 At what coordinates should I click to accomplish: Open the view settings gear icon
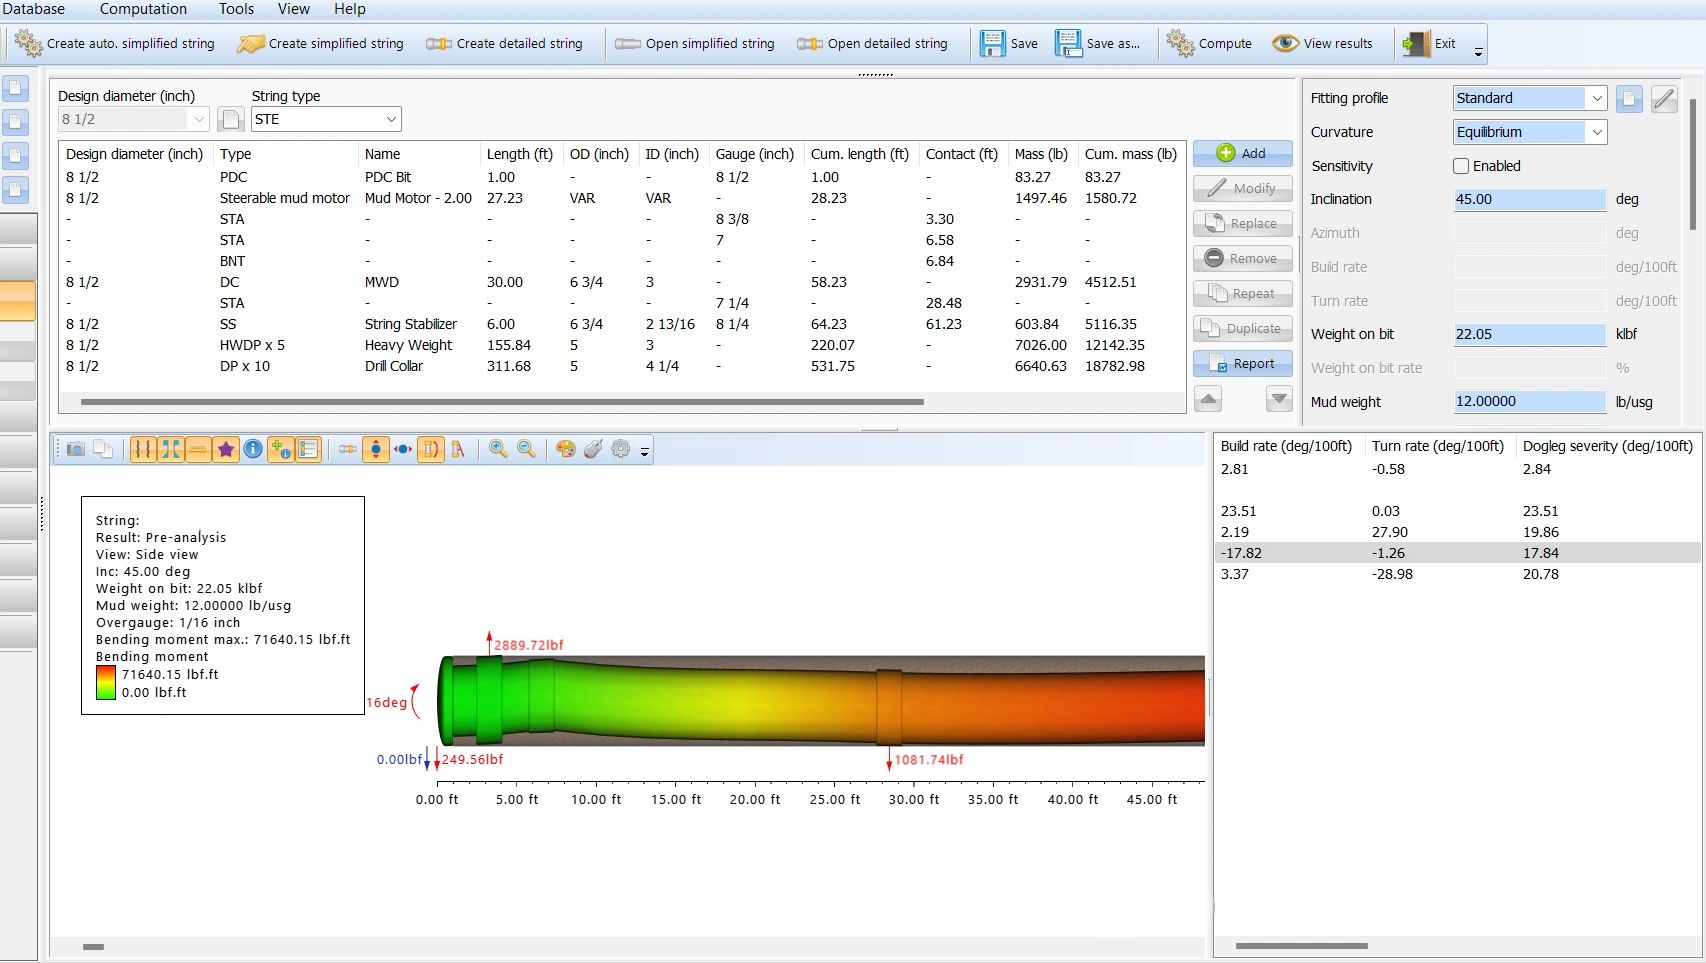(x=621, y=449)
